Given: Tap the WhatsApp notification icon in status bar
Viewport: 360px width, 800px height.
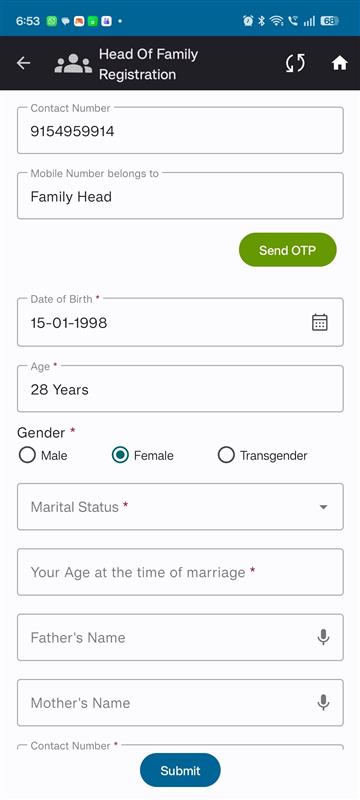Looking at the screenshot, I should [52, 21].
